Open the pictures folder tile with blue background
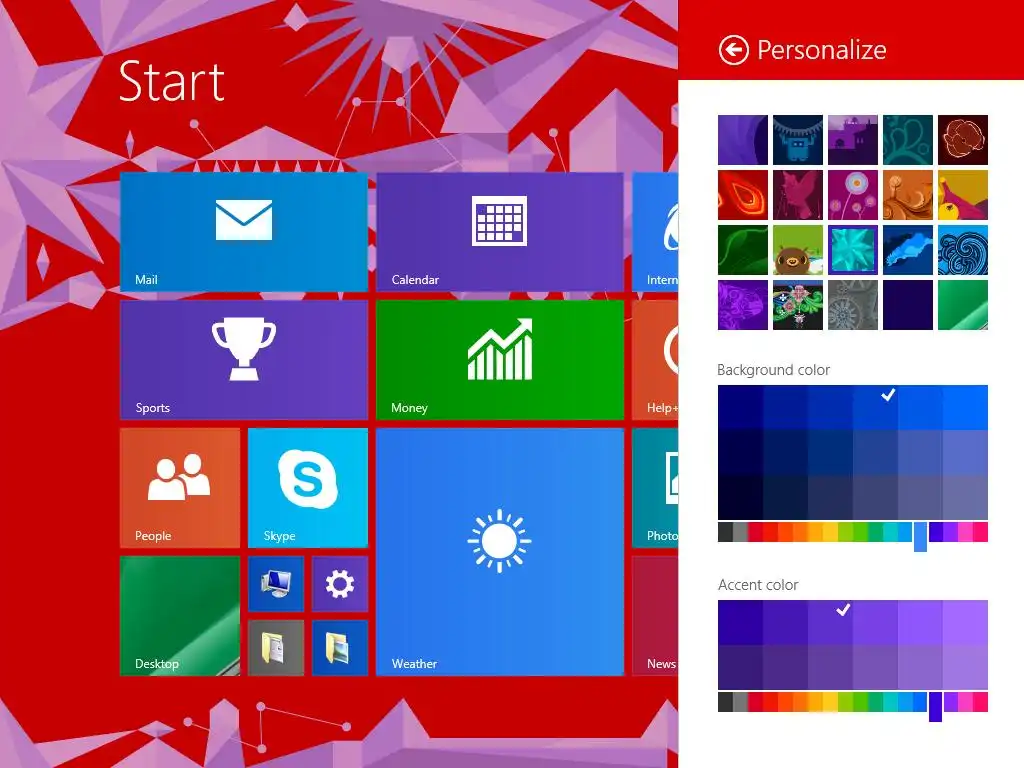The height and width of the screenshot is (768, 1024). click(340, 648)
